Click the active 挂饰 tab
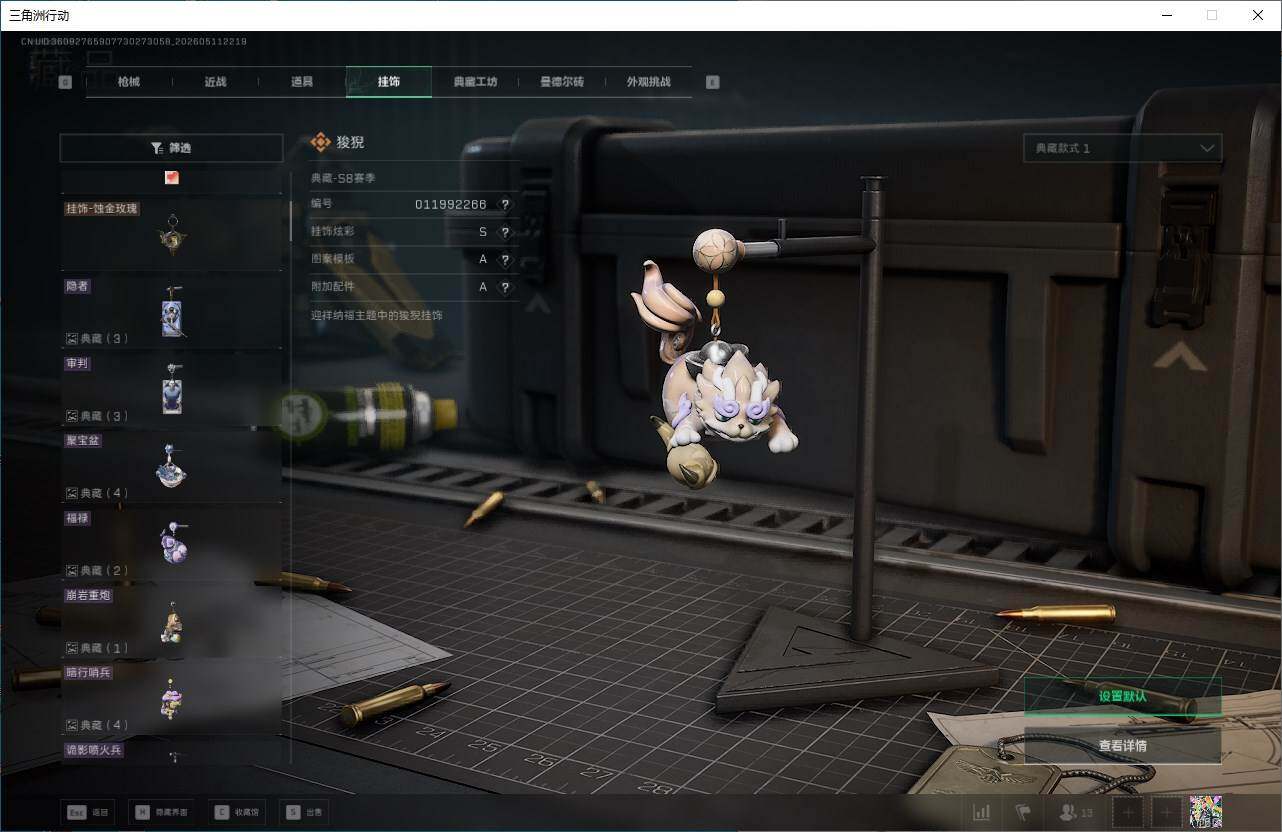The image size is (1282, 832). pos(389,82)
